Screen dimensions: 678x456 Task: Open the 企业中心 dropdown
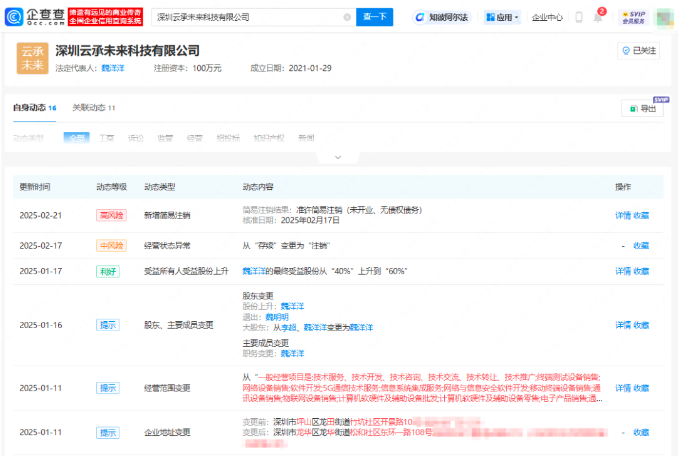[547, 17]
